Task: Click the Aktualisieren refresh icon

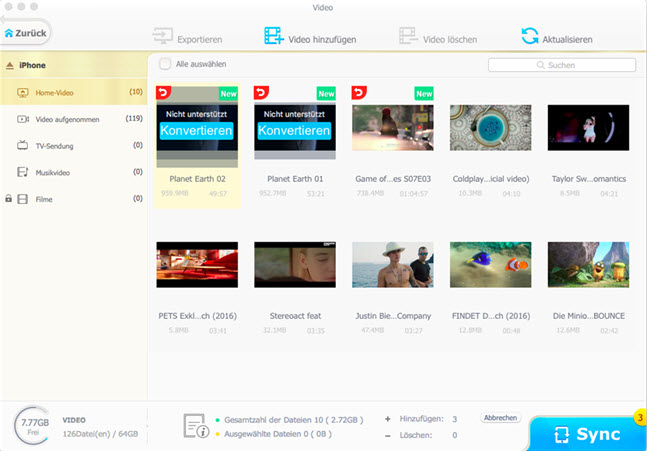Action: pos(530,38)
